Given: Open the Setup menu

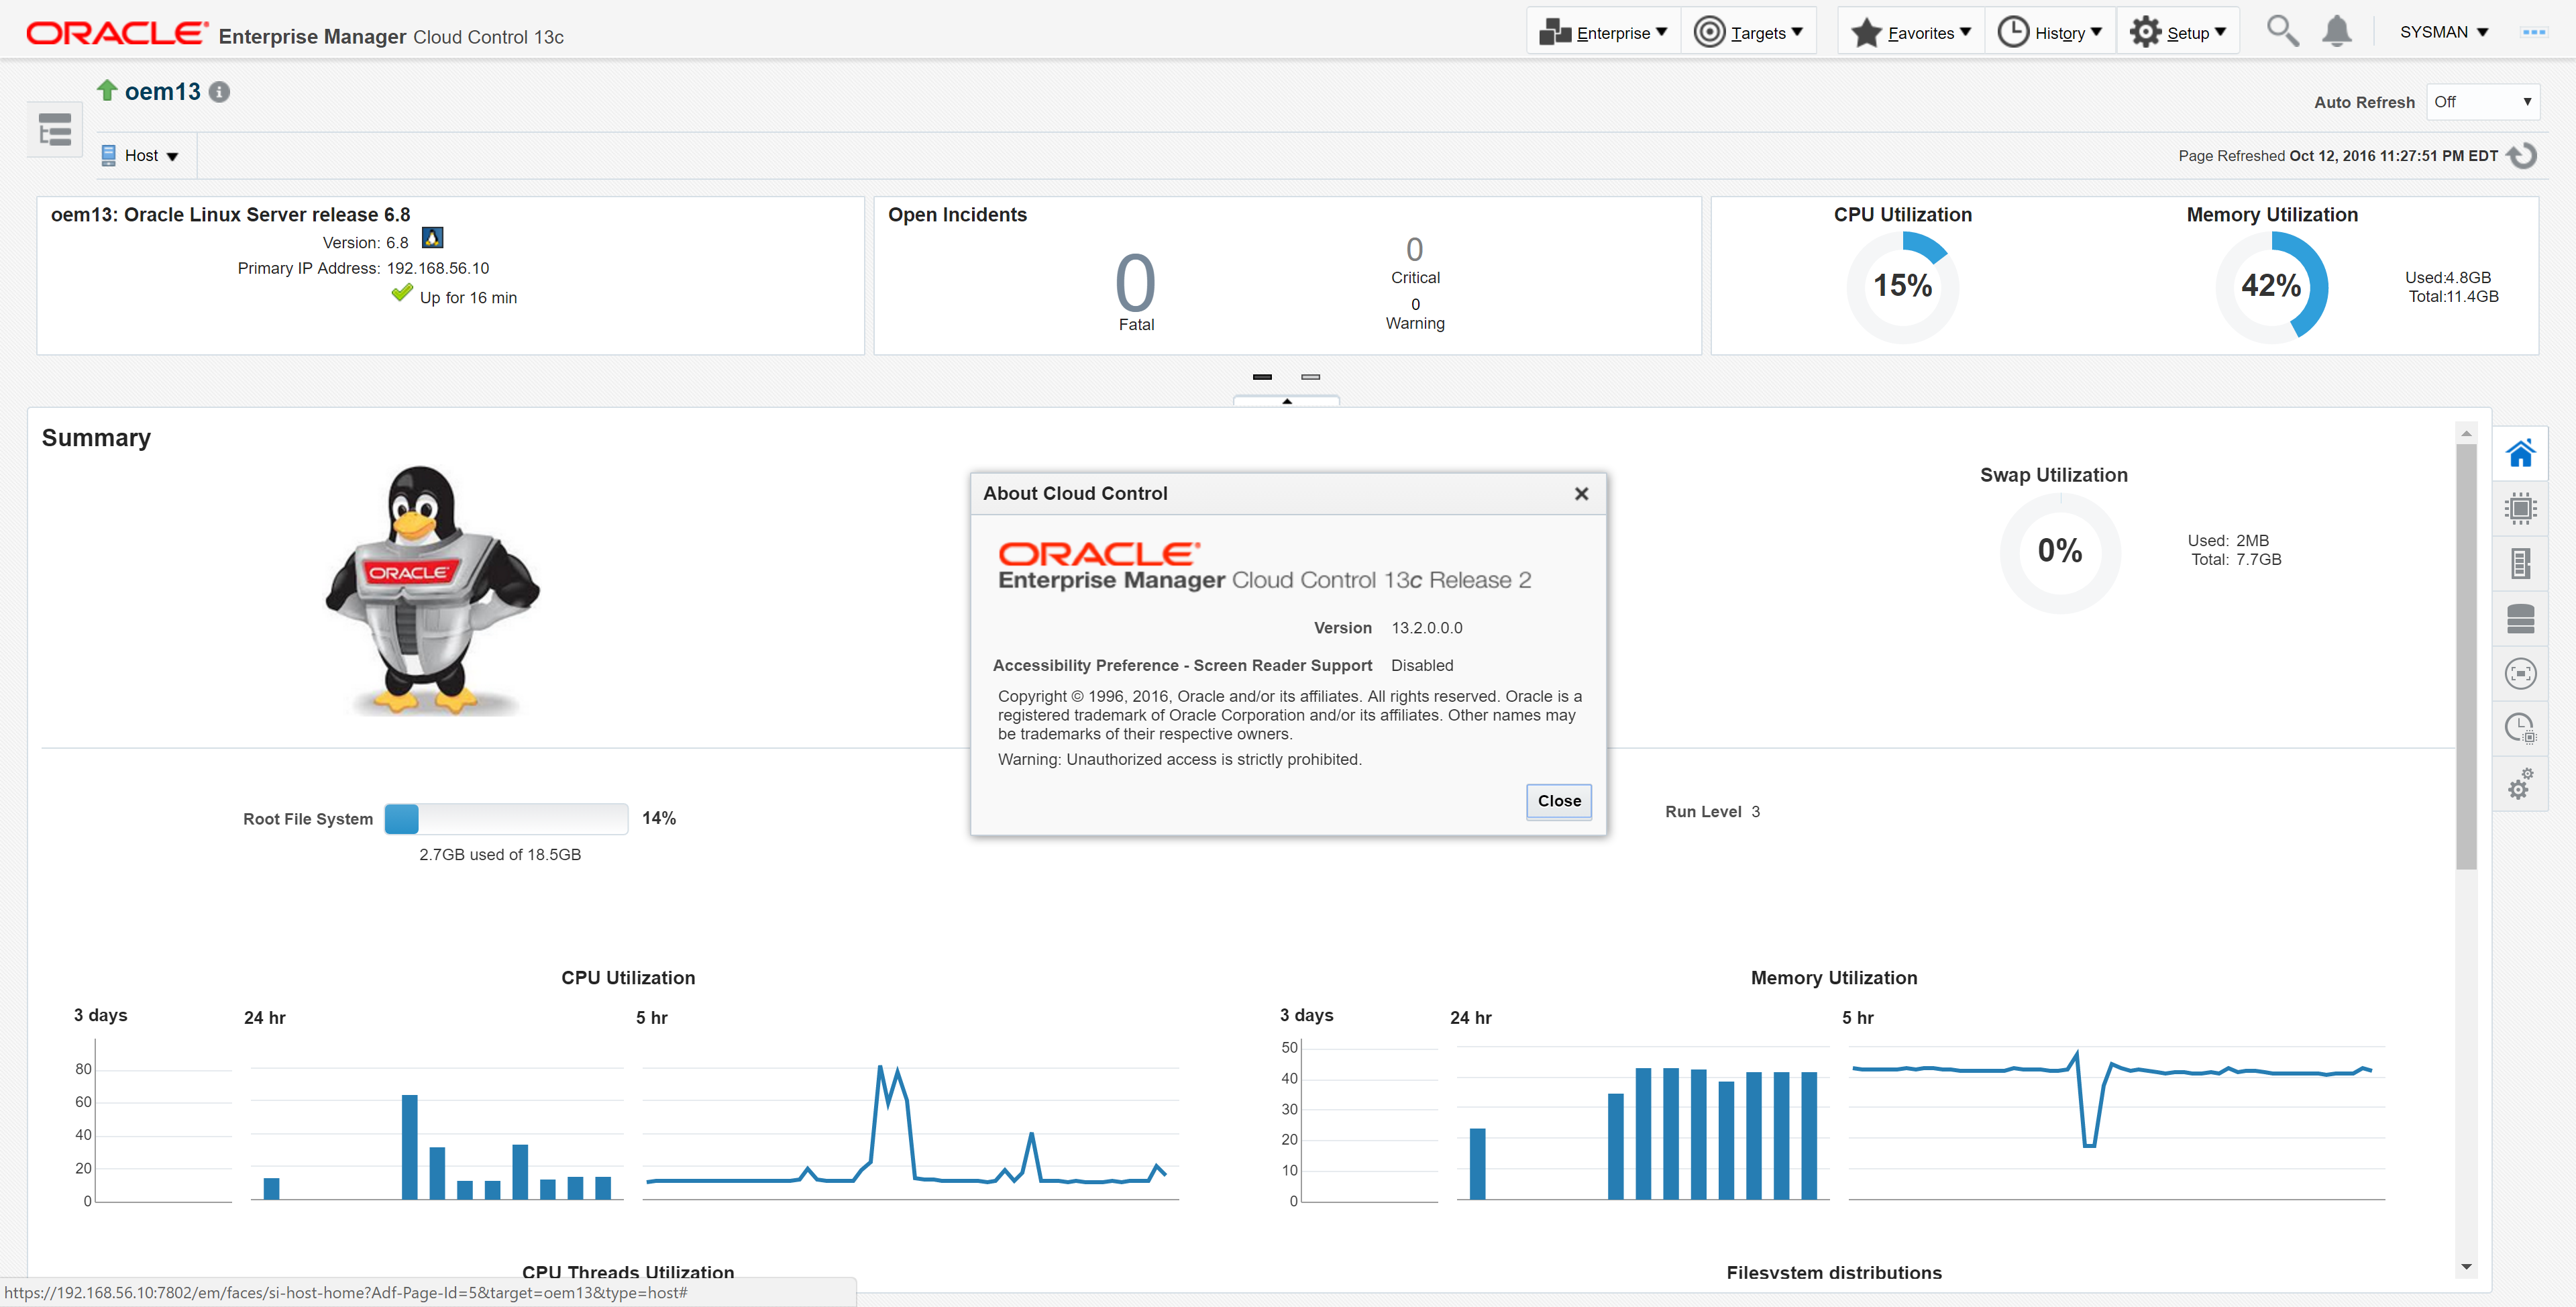Looking at the screenshot, I should coord(2178,33).
